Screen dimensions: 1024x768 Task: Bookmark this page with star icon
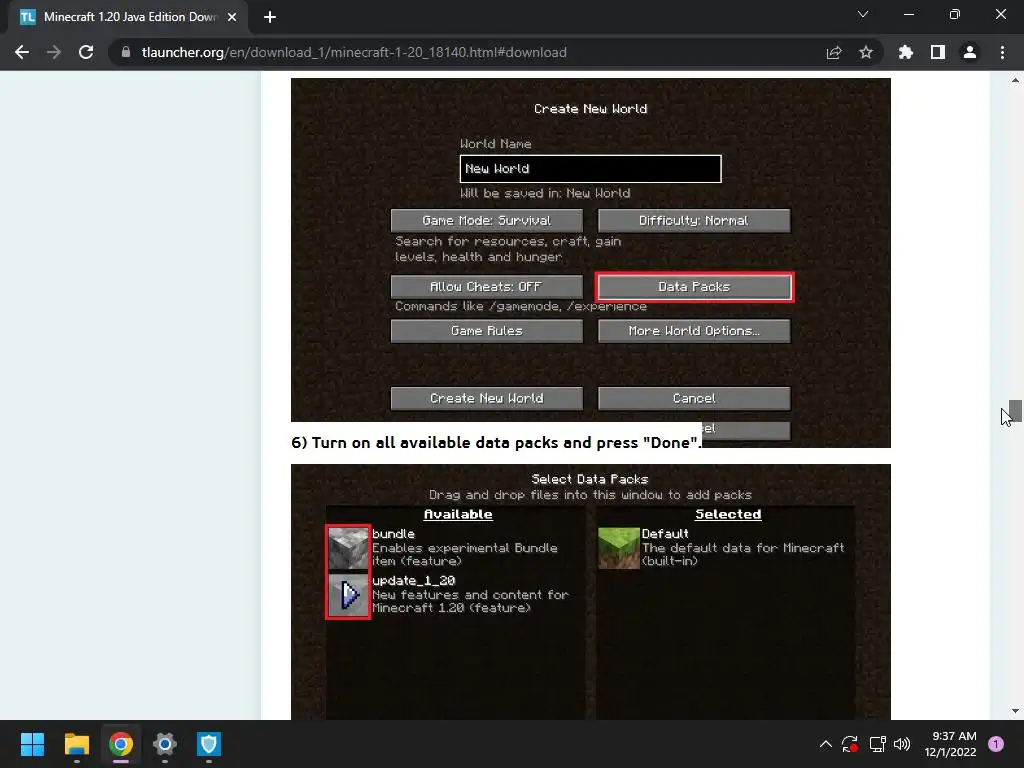tap(866, 52)
